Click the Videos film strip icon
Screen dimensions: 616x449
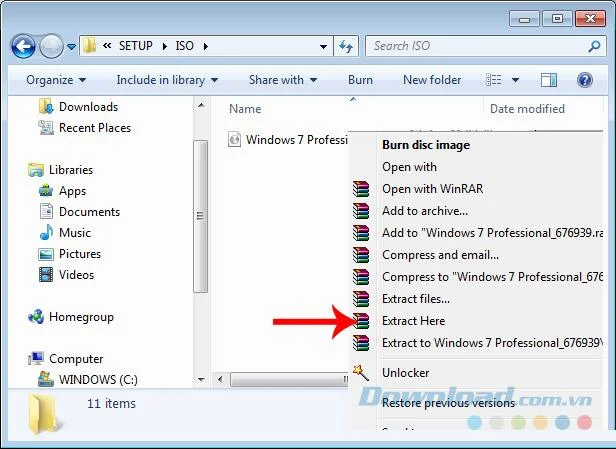click(46, 275)
